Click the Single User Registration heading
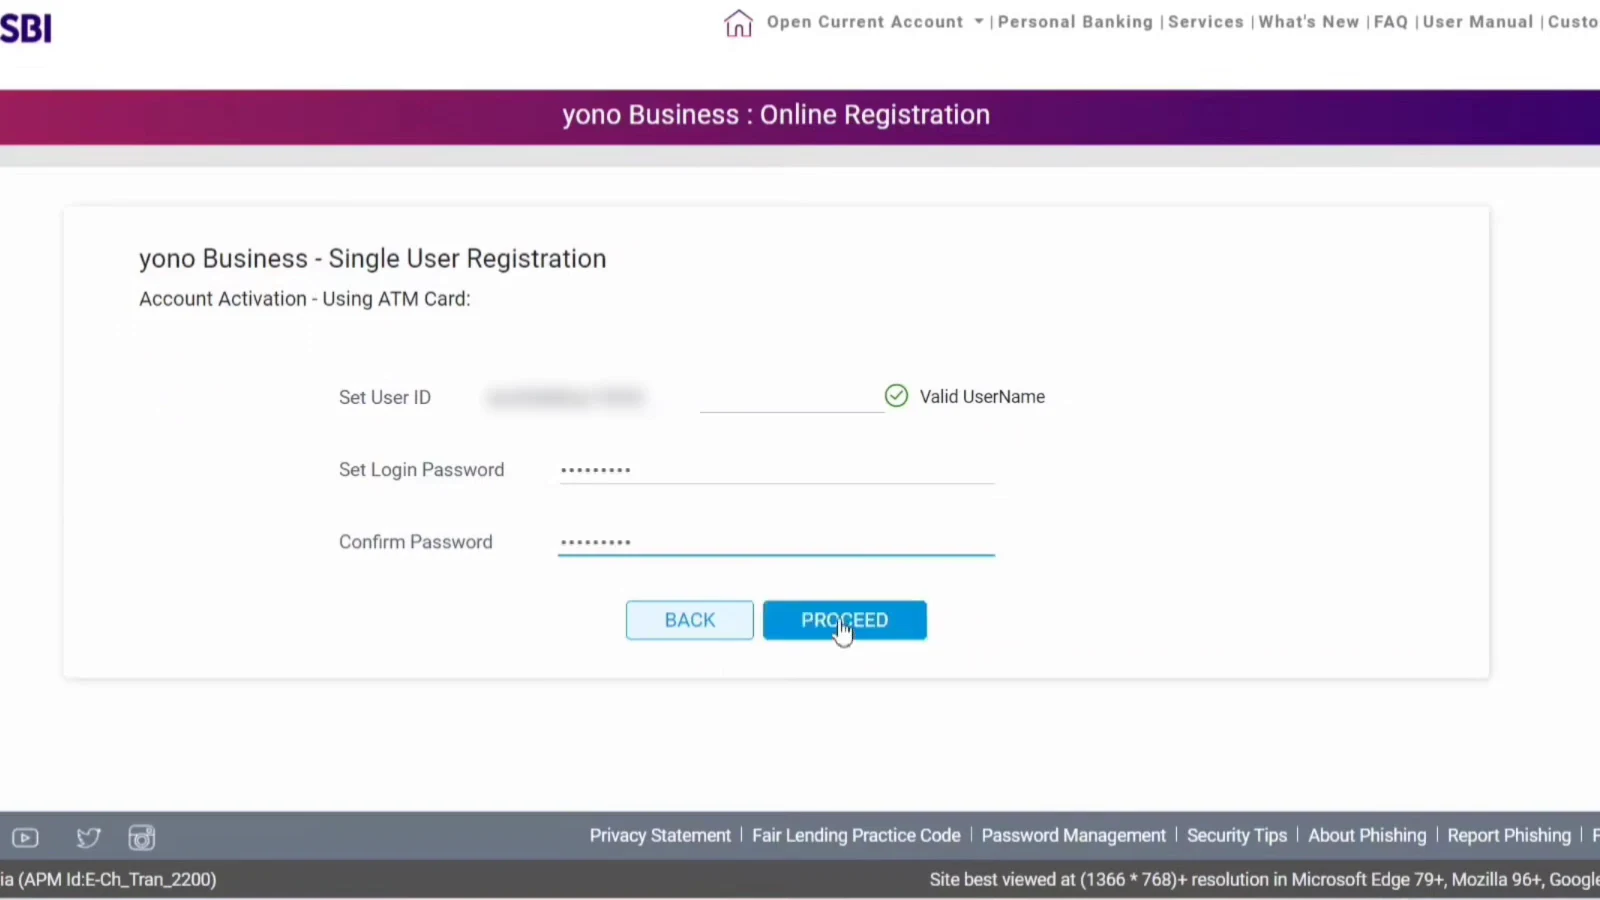Screen dimensions: 1600x900 [372, 259]
